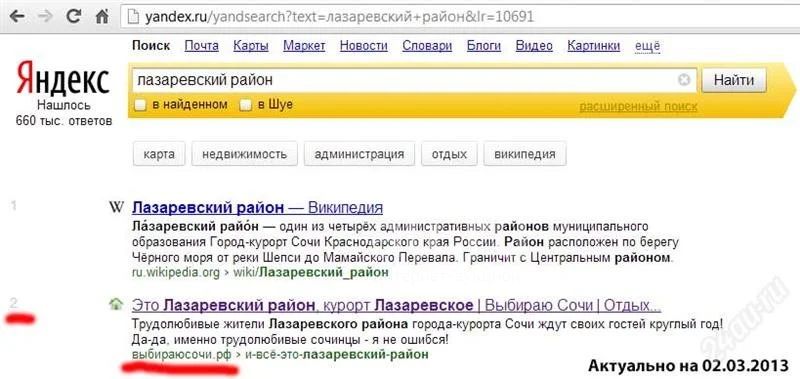
Task: Tick the 'в Шуе' checkbox
Action: (246, 105)
